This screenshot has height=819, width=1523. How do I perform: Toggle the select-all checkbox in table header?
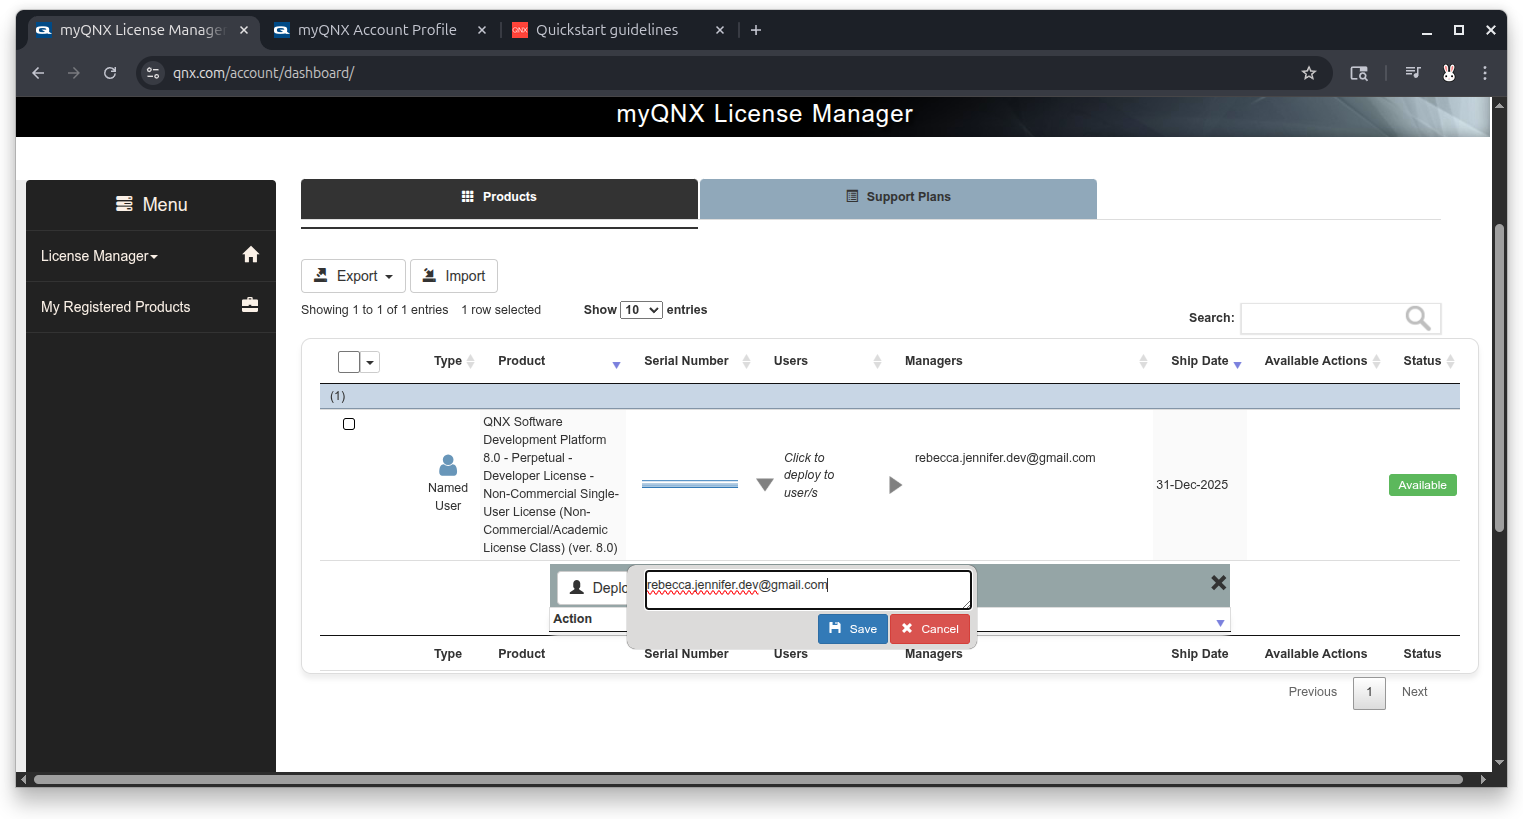(349, 362)
